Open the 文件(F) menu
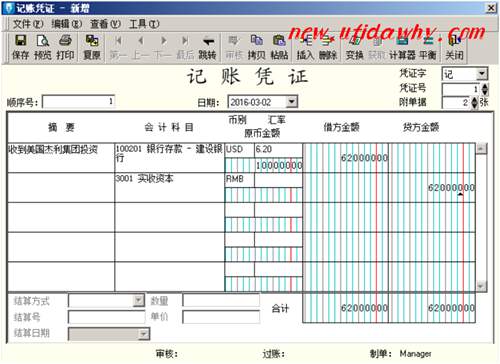The height and width of the screenshot is (364, 500). click(28, 24)
